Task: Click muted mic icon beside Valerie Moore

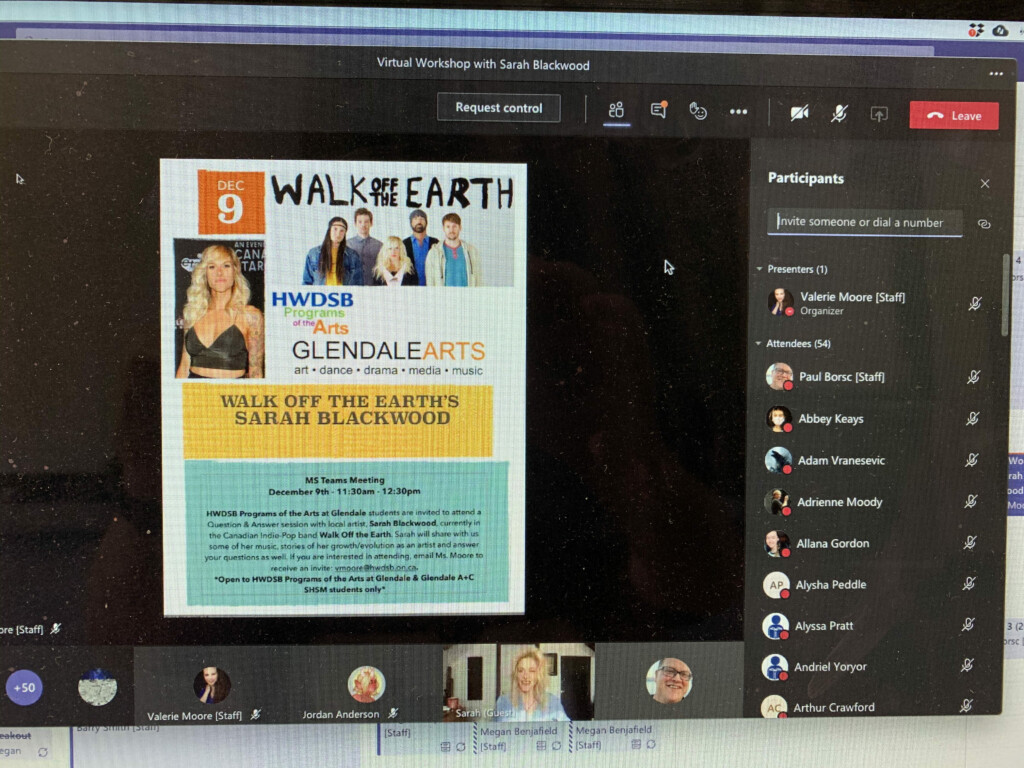Action: click(974, 304)
